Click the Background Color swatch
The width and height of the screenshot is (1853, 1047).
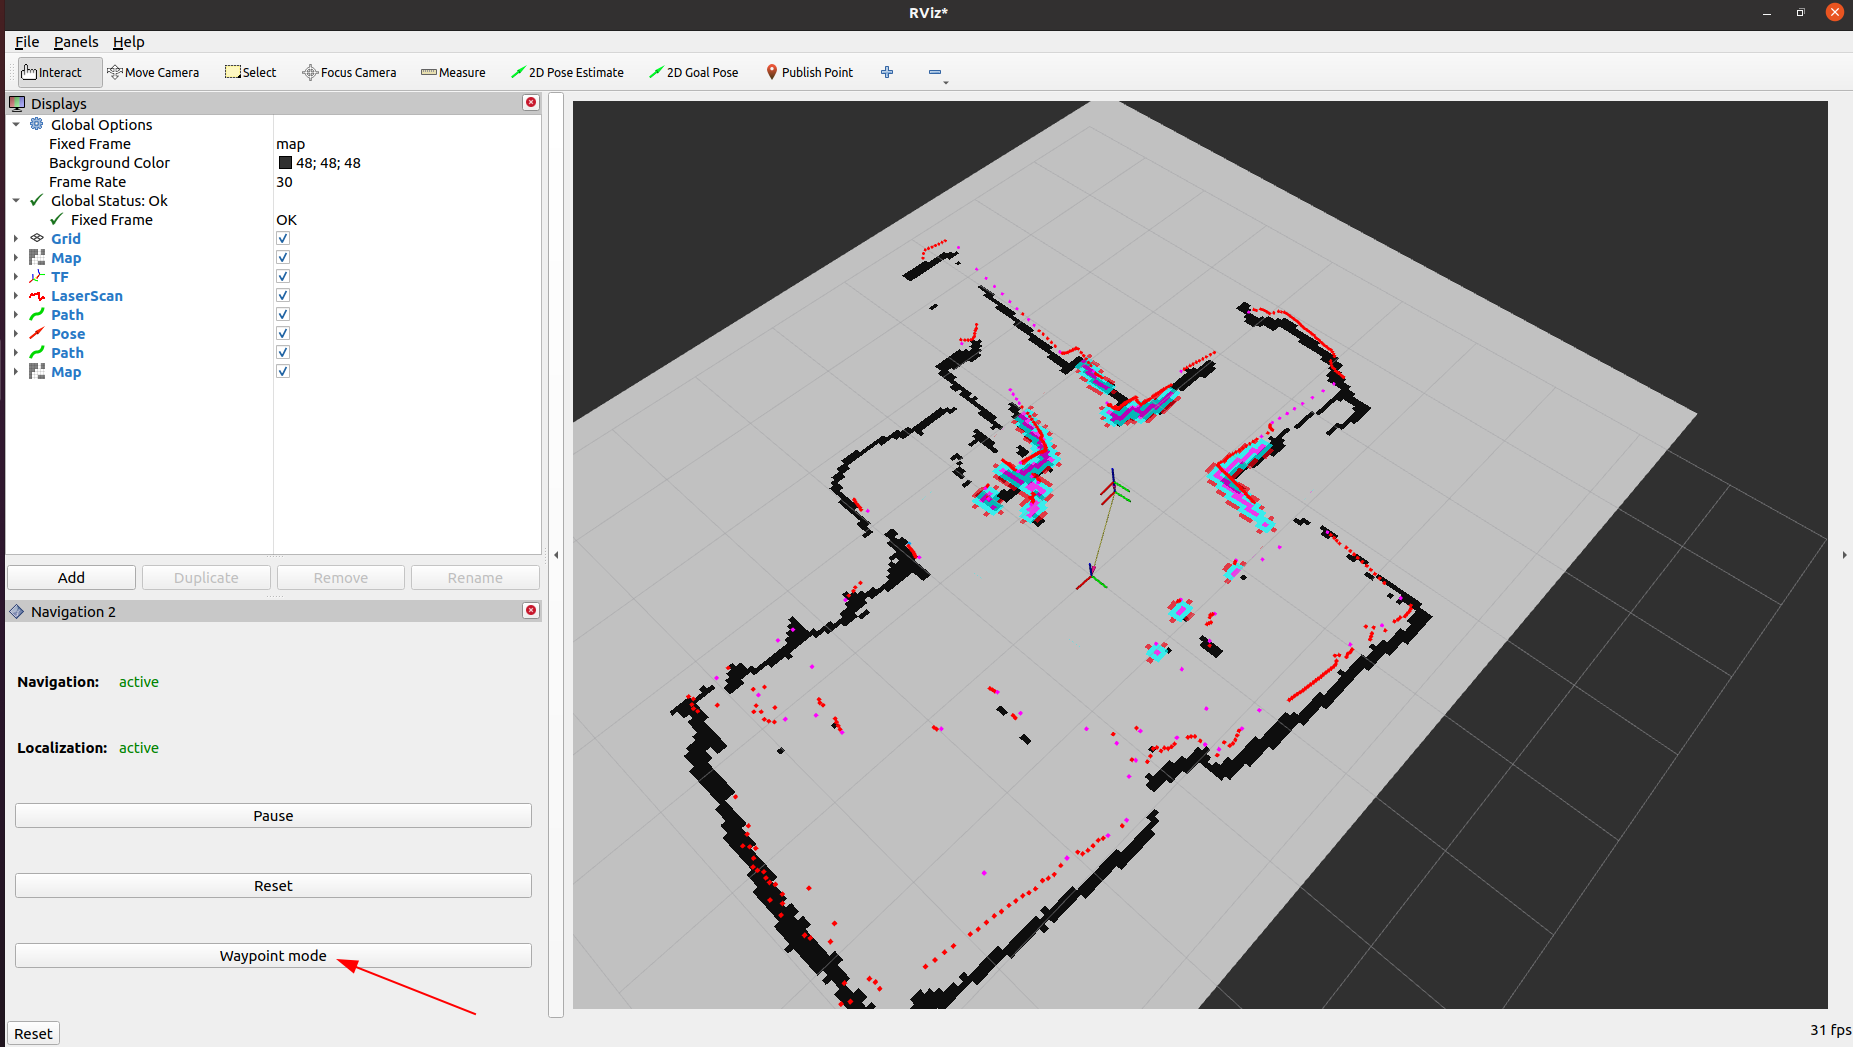tap(285, 163)
